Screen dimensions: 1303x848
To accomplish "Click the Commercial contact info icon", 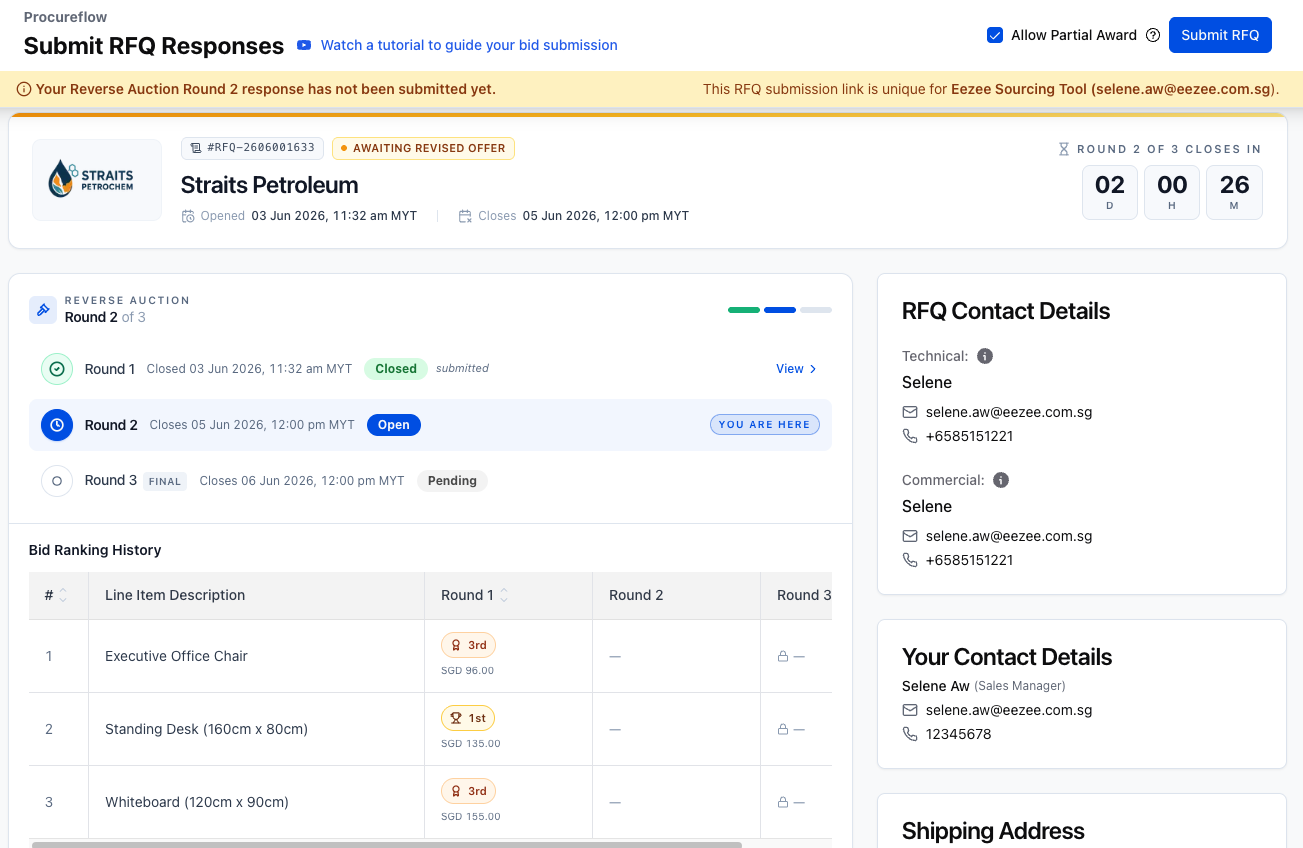I will (1001, 480).
